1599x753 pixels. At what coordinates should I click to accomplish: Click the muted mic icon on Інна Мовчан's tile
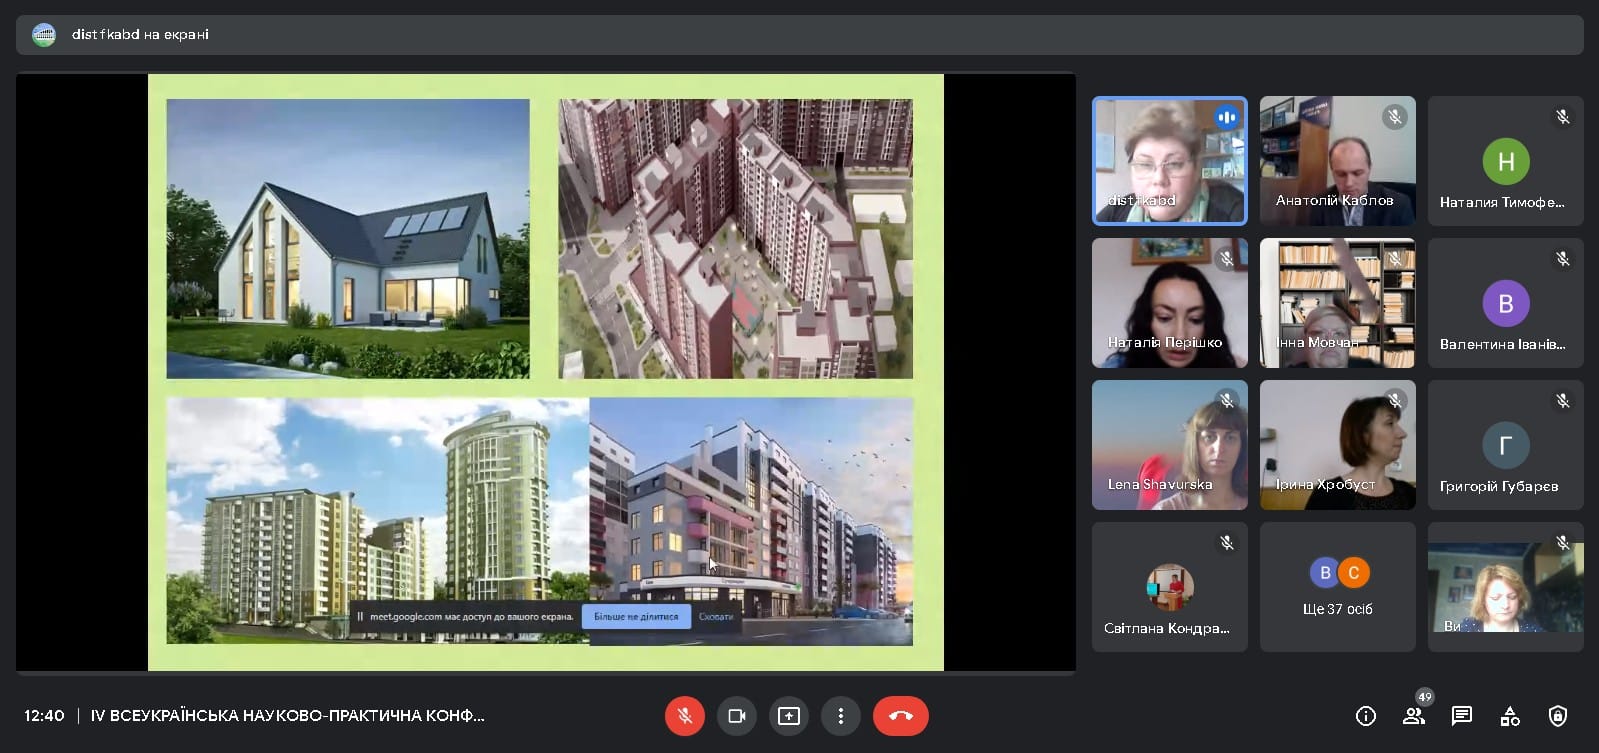click(x=1395, y=259)
